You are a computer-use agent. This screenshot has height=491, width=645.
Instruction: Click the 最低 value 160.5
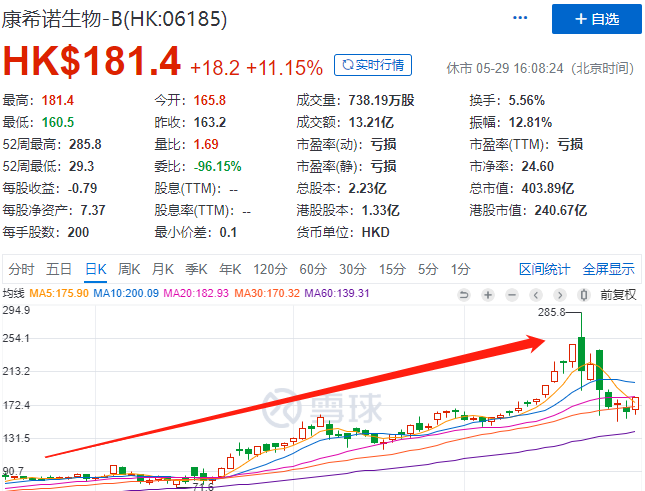point(58,122)
